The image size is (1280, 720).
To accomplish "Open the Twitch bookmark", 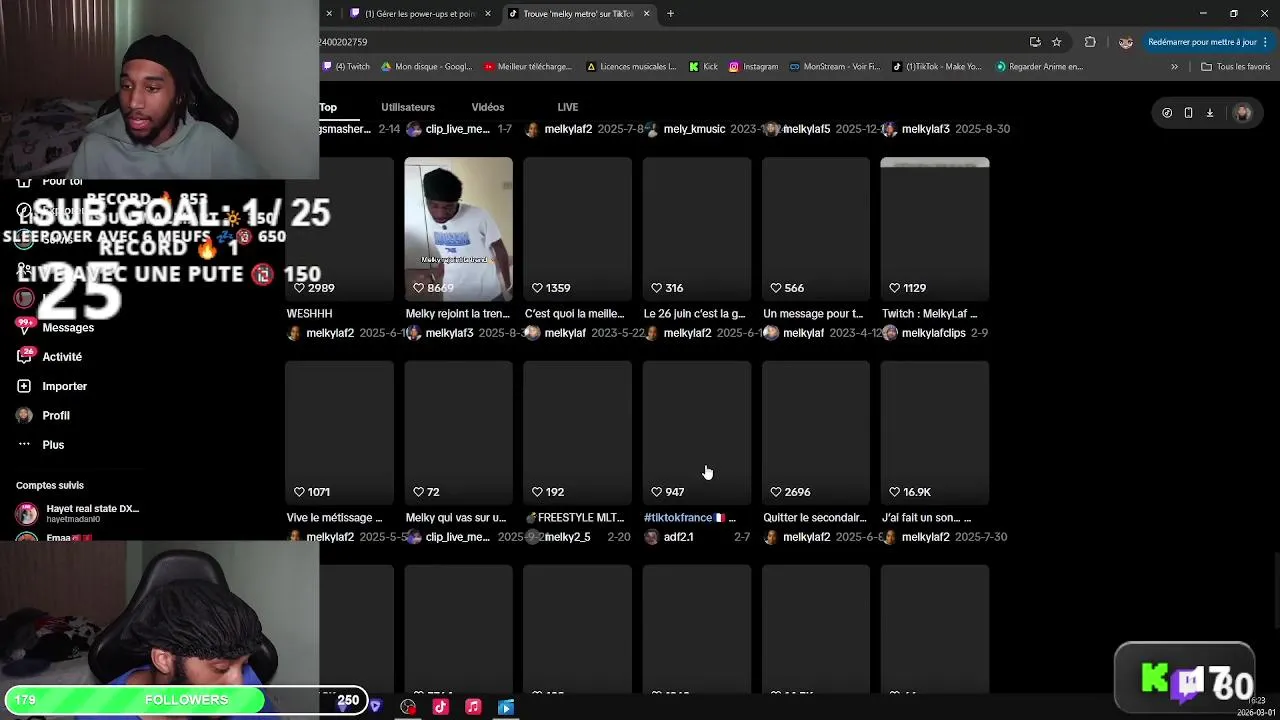I will (346, 67).
